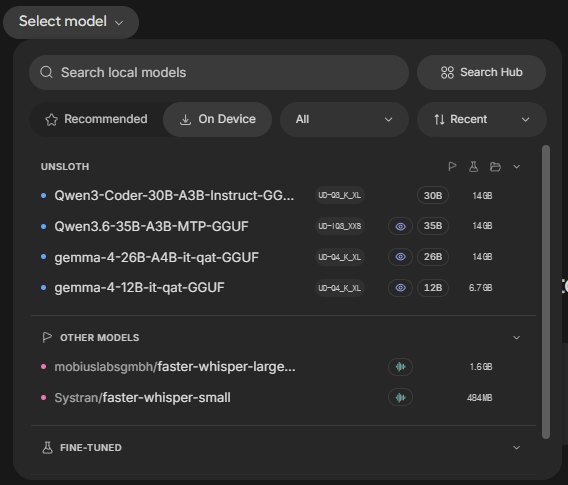The width and height of the screenshot is (568, 485).
Task: Click the flag icon beside Other Models
Action: pyautogui.click(x=47, y=337)
